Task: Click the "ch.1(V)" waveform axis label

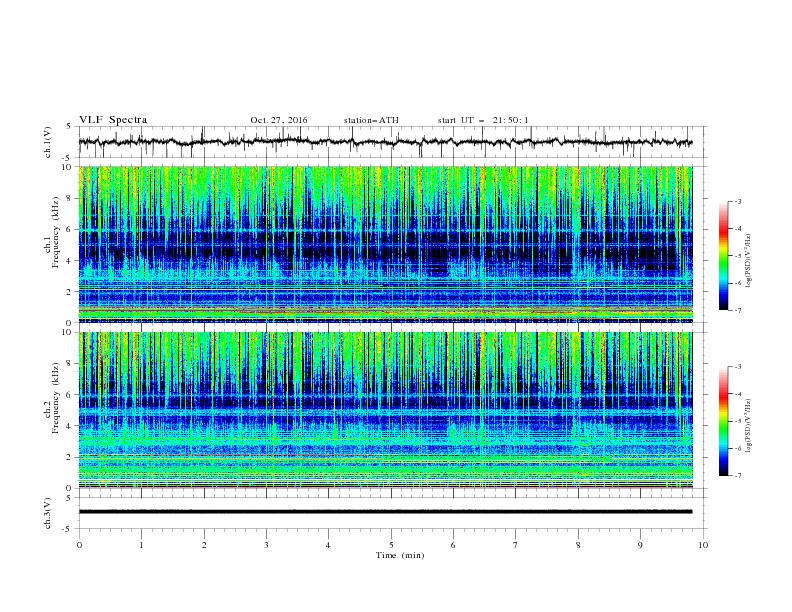Action: click(x=48, y=142)
